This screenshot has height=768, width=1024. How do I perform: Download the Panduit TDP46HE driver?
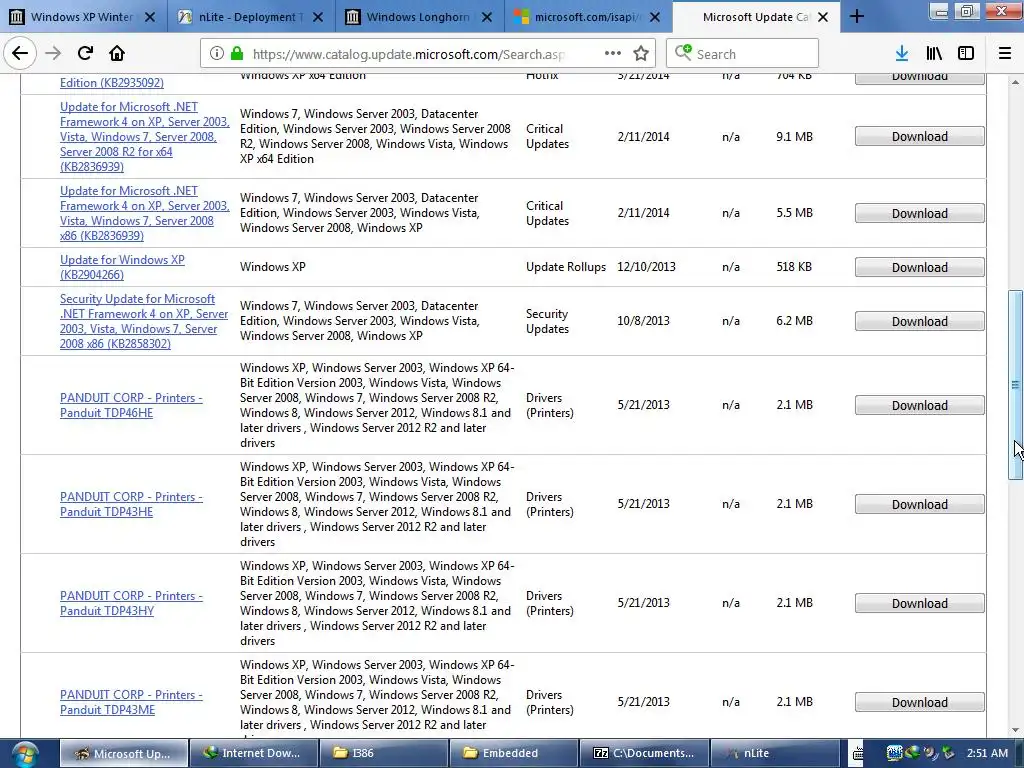click(x=920, y=406)
